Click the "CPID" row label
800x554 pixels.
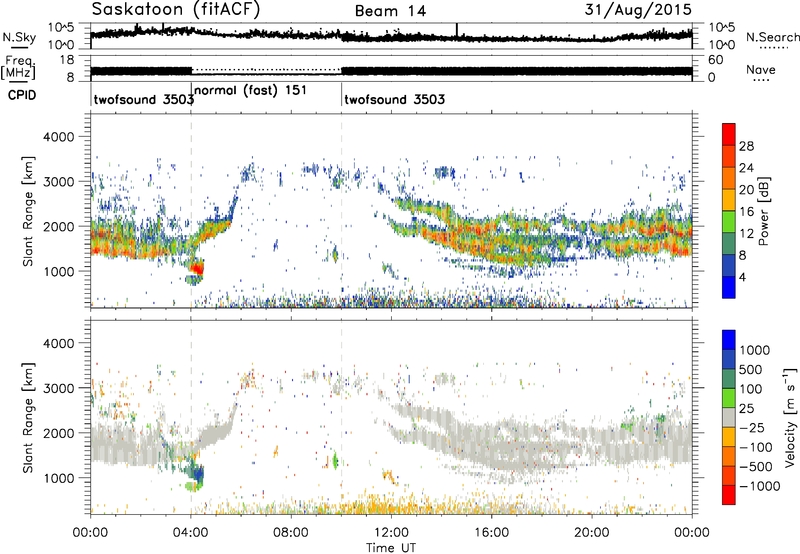pyautogui.click(x=22, y=95)
